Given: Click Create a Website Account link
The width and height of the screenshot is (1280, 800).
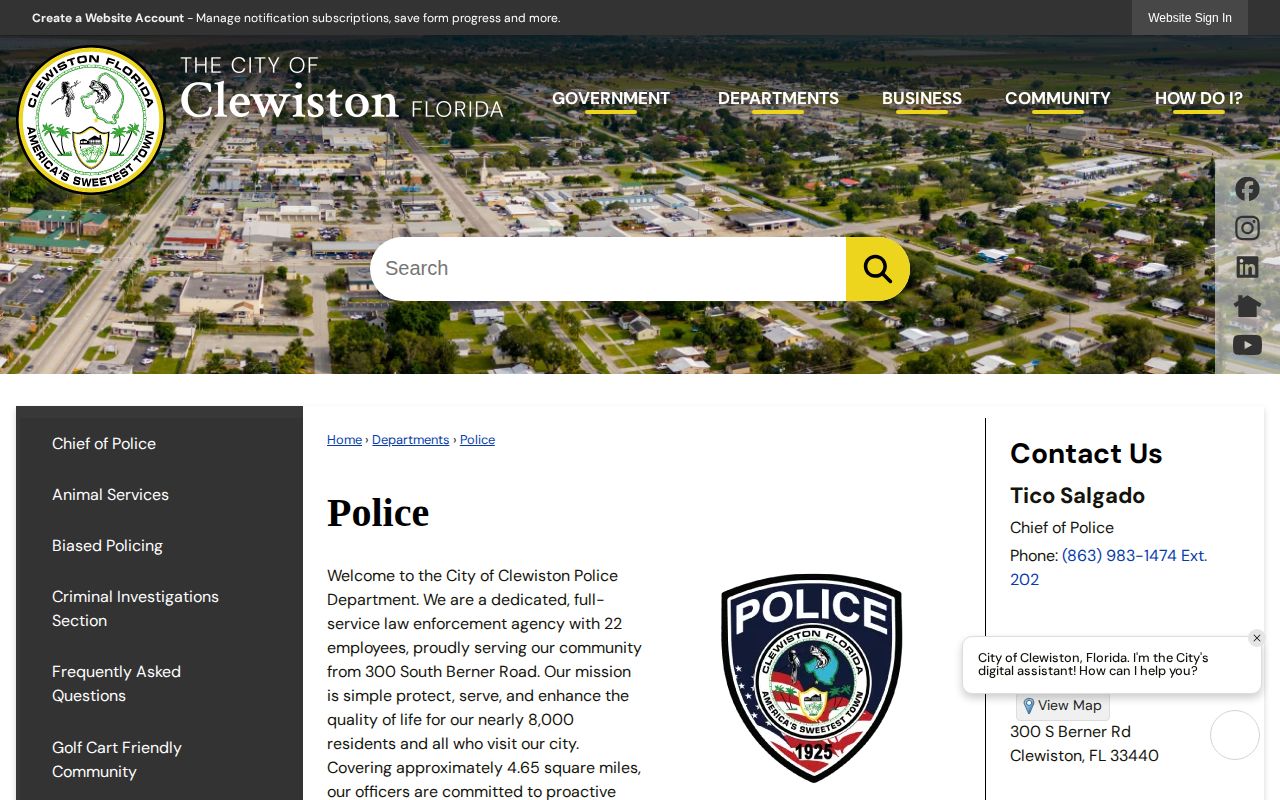Looking at the screenshot, I should point(108,18).
